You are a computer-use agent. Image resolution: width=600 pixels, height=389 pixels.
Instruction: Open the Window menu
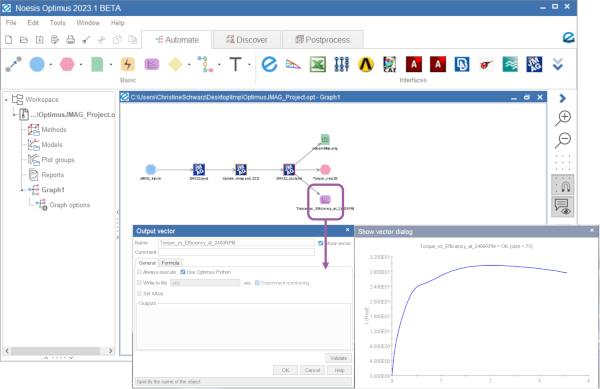click(88, 23)
